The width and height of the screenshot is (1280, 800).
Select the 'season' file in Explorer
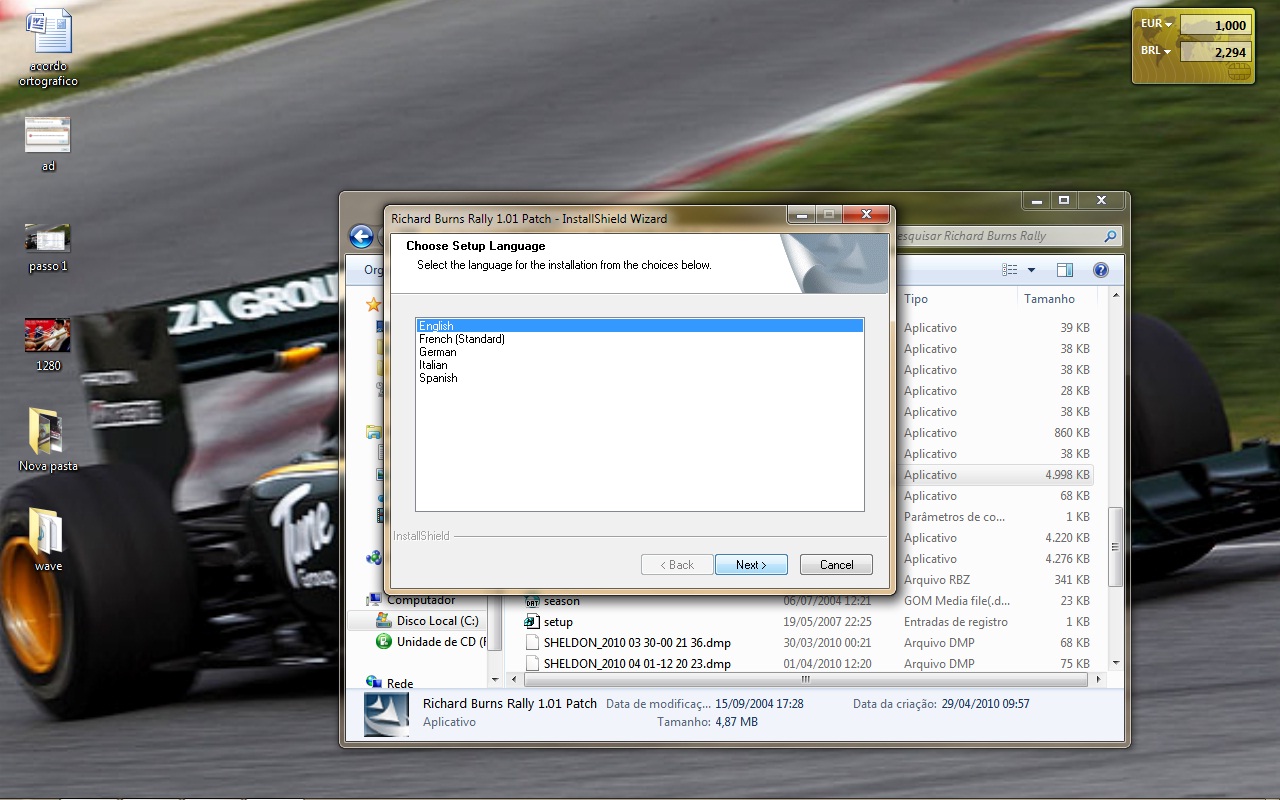(561, 601)
